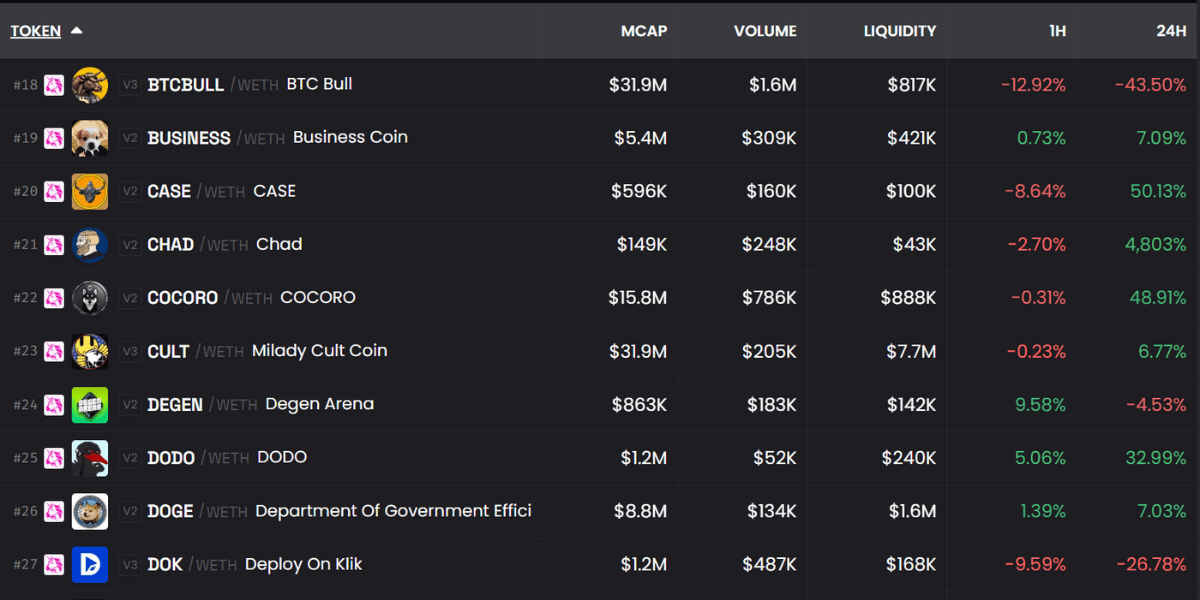Sort by the LIQUIDITY column header
This screenshot has height=600, width=1200.
(900, 31)
